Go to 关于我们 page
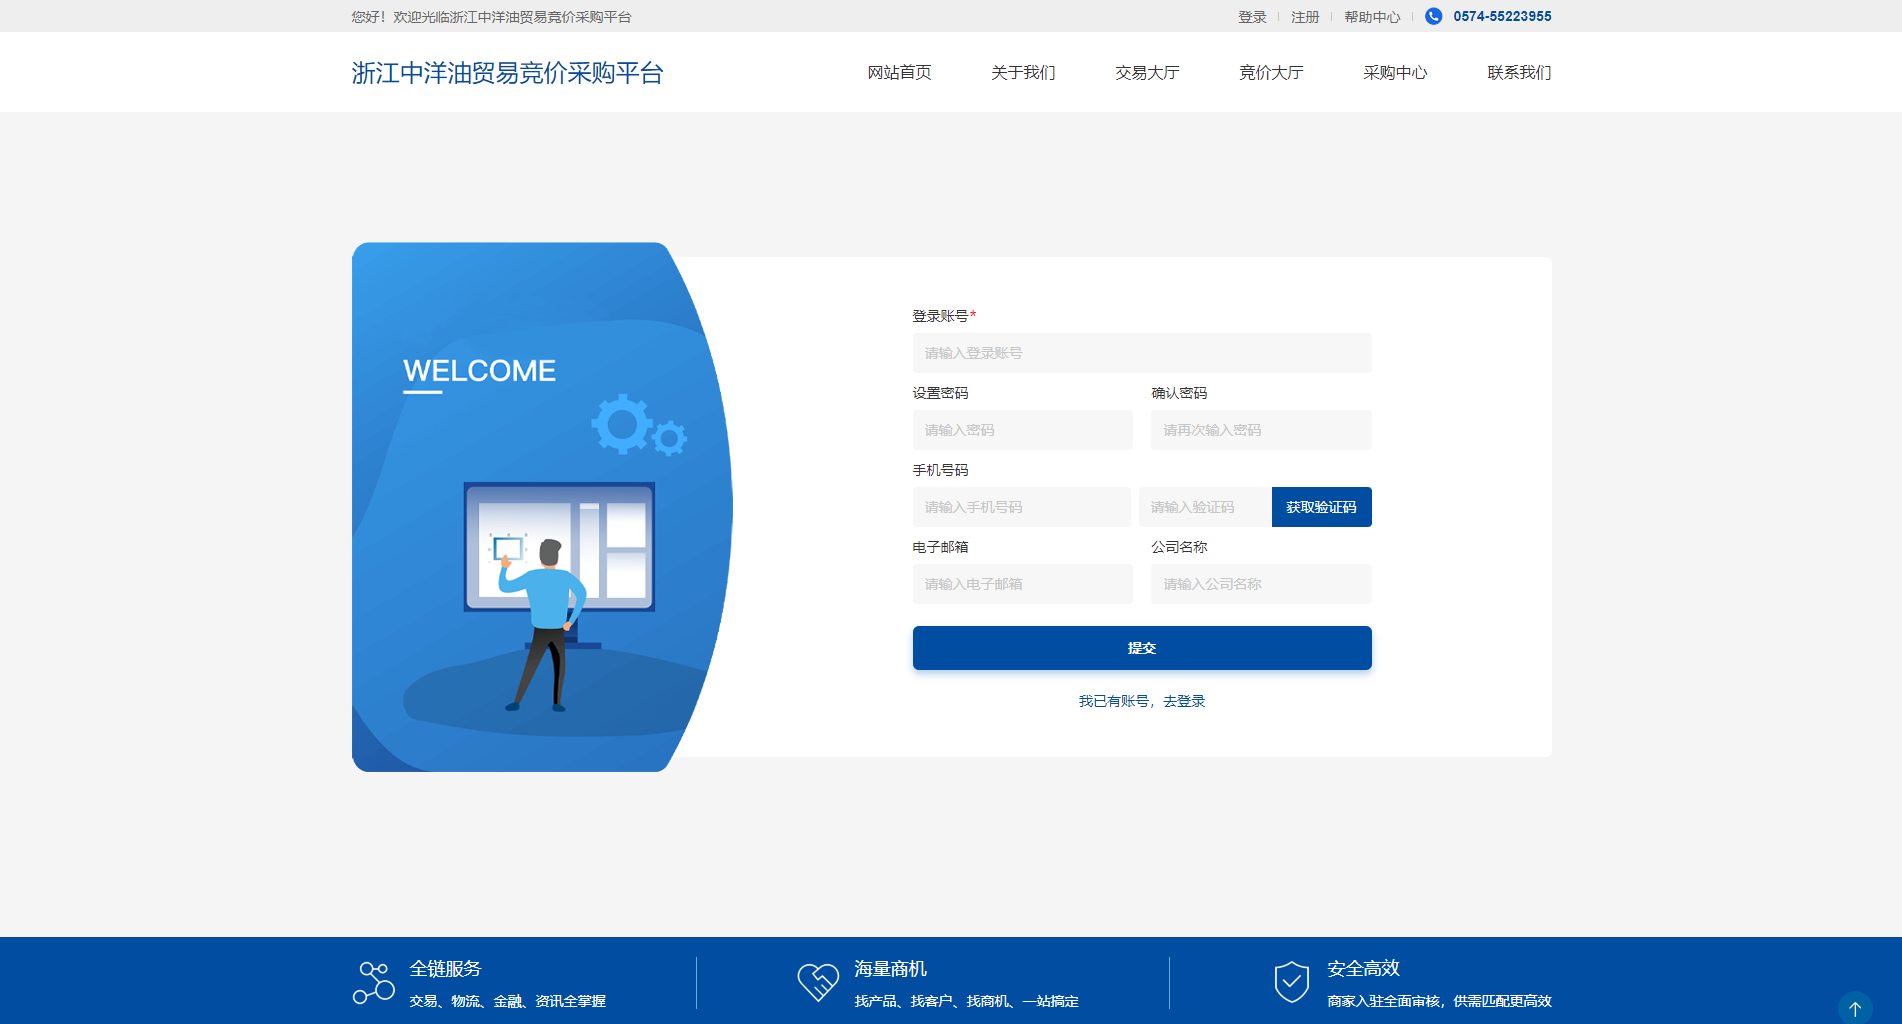This screenshot has width=1902, height=1024. 1023,72
